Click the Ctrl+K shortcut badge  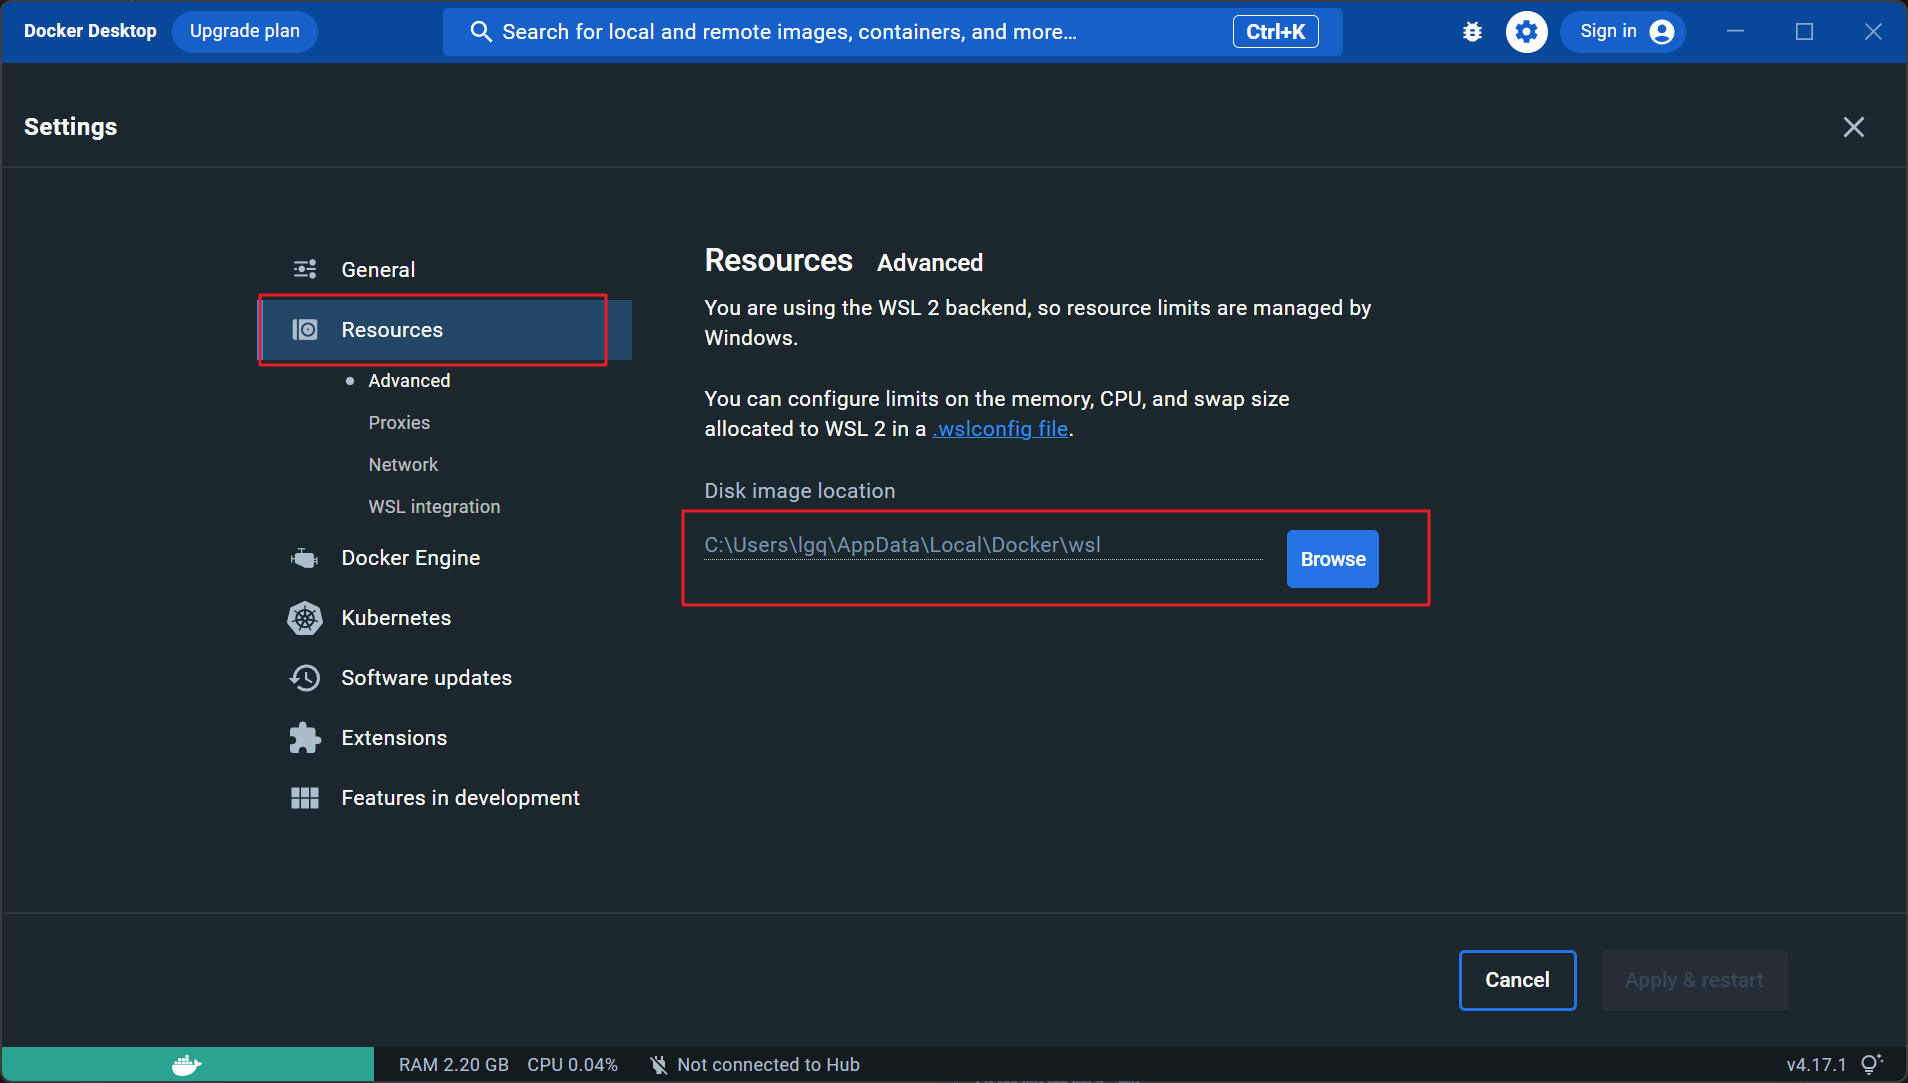(x=1275, y=32)
